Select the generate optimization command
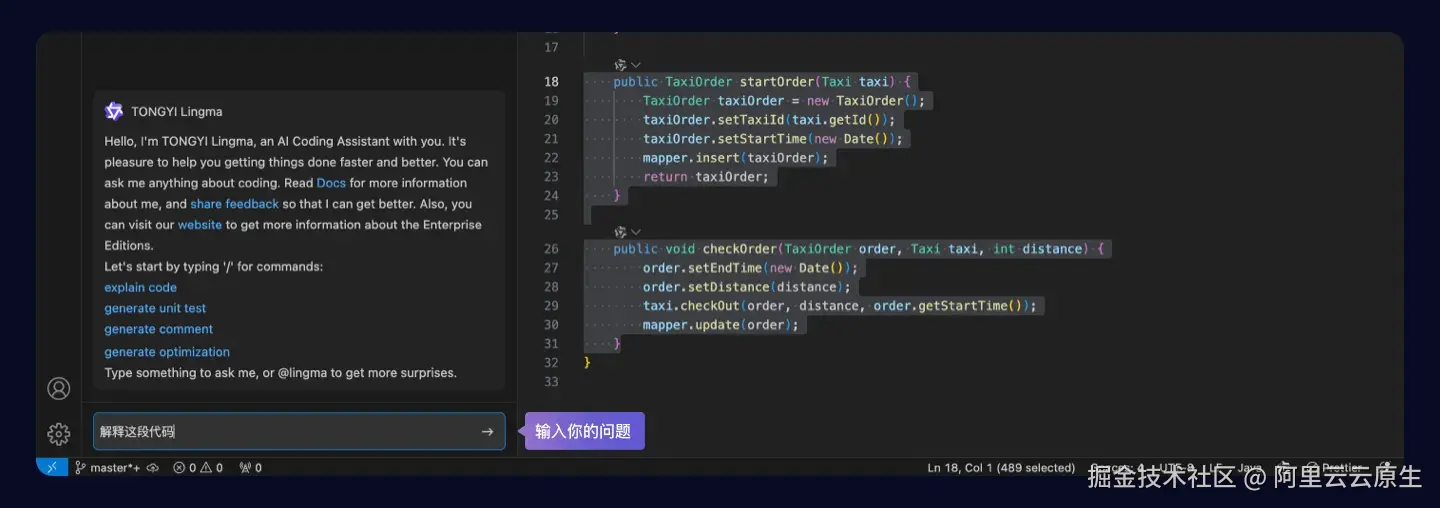The height and width of the screenshot is (508, 1440). (167, 352)
